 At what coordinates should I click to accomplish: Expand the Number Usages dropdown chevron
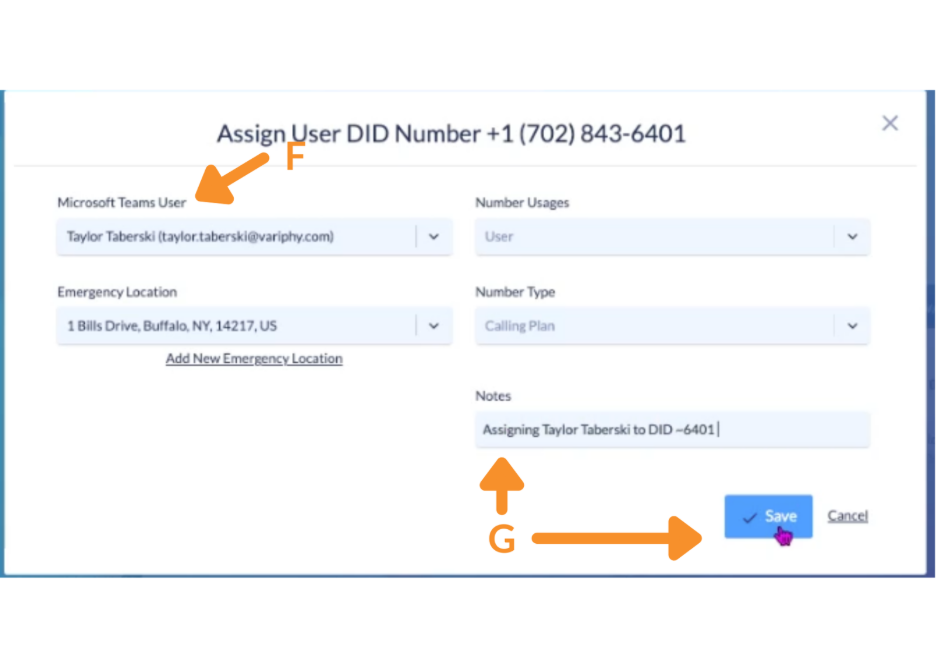click(x=852, y=237)
